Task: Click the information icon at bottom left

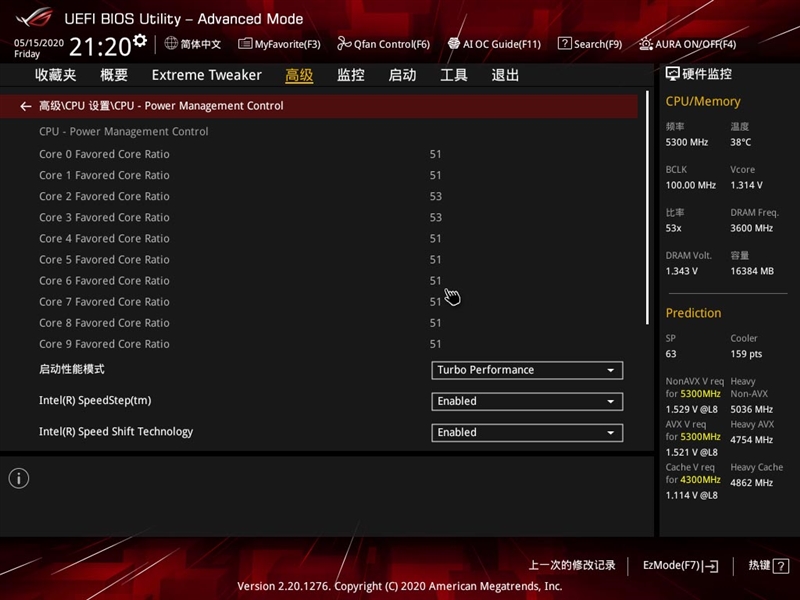Action: 17,477
